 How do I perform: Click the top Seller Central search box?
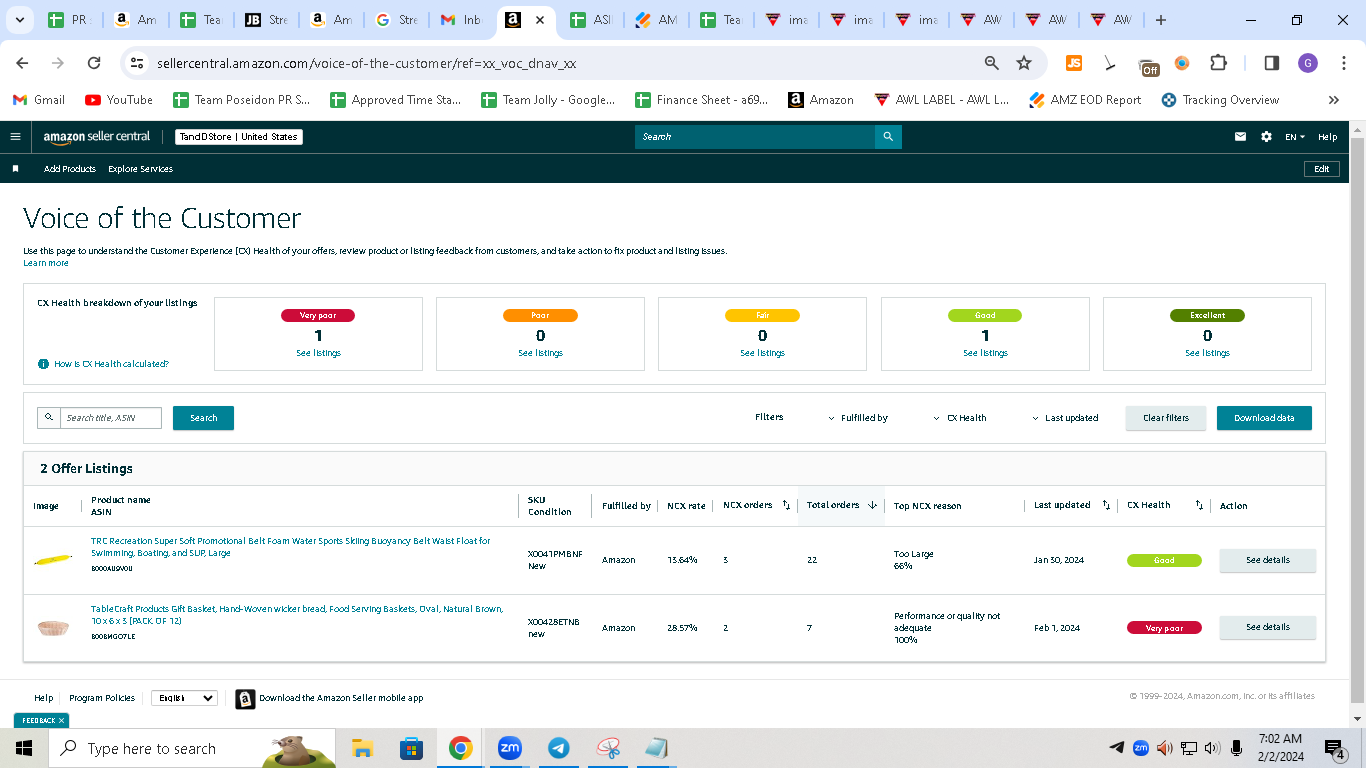point(755,137)
